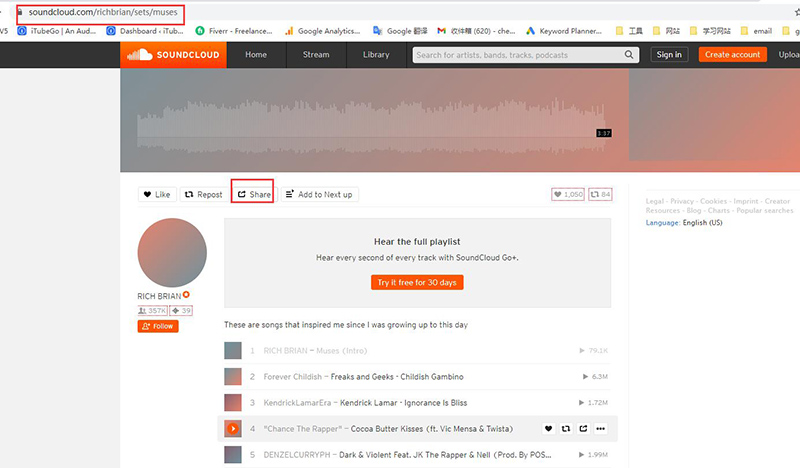Open the Gmail bookmark

click(476, 31)
